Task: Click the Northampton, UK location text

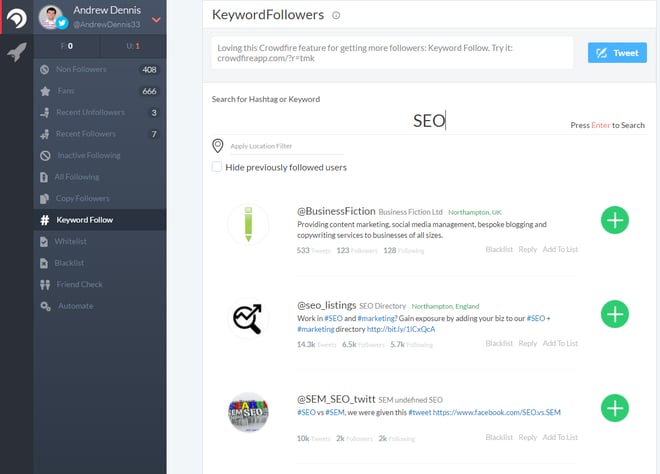Action: click(x=475, y=212)
